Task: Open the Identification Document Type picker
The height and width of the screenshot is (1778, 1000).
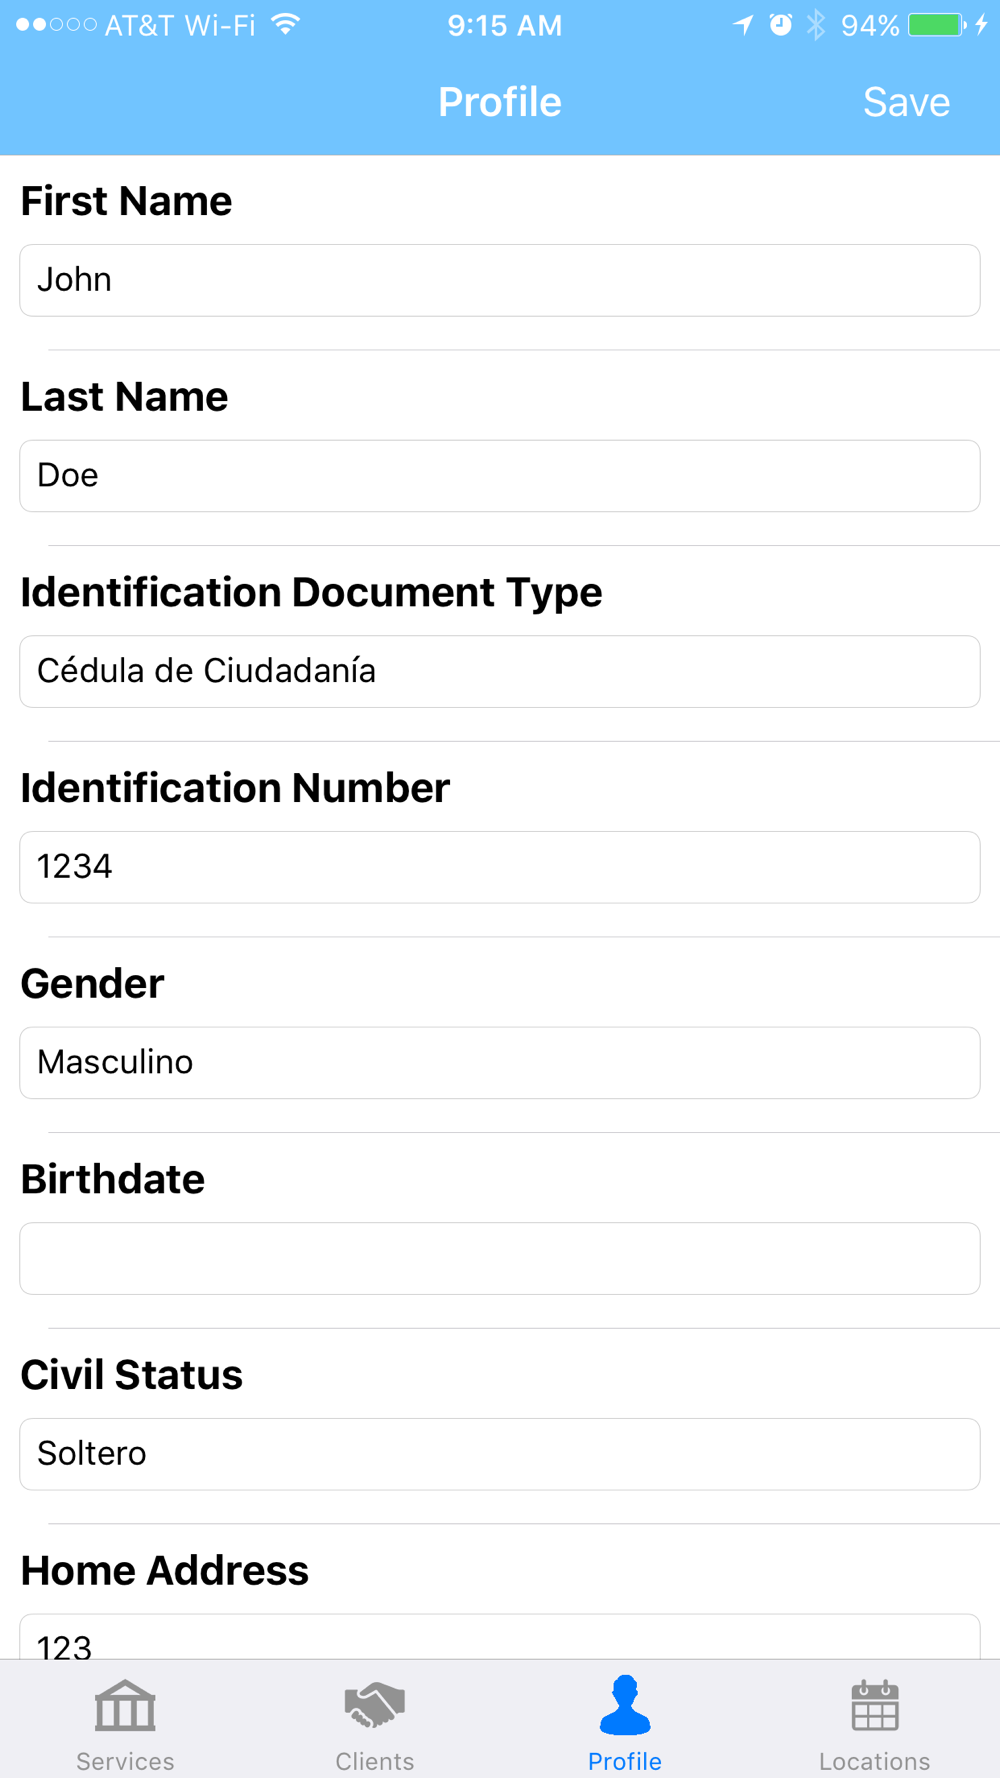Action: [500, 671]
